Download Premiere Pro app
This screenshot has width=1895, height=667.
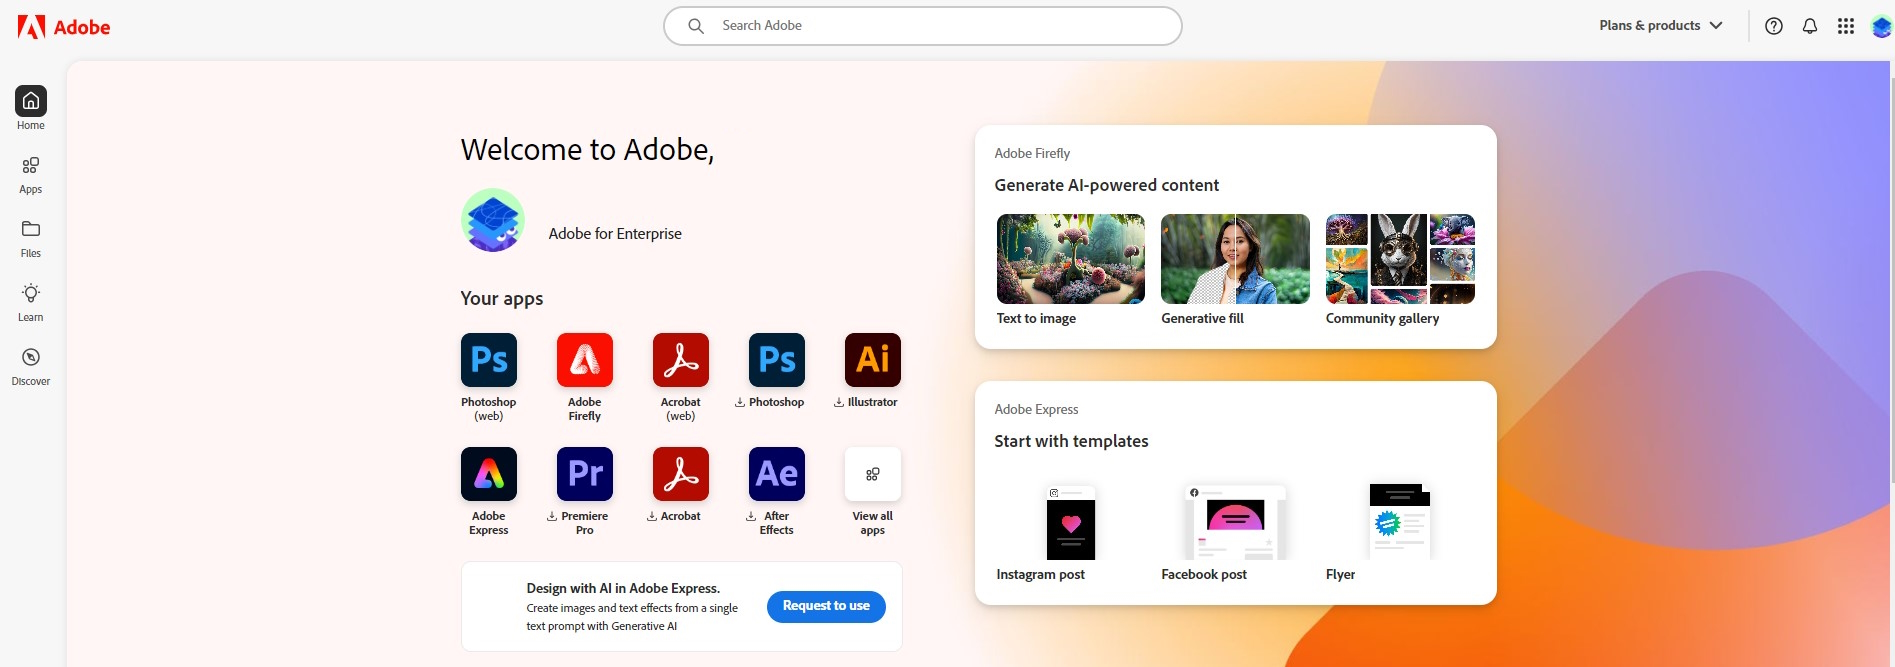pyautogui.click(x=585, y=474)
